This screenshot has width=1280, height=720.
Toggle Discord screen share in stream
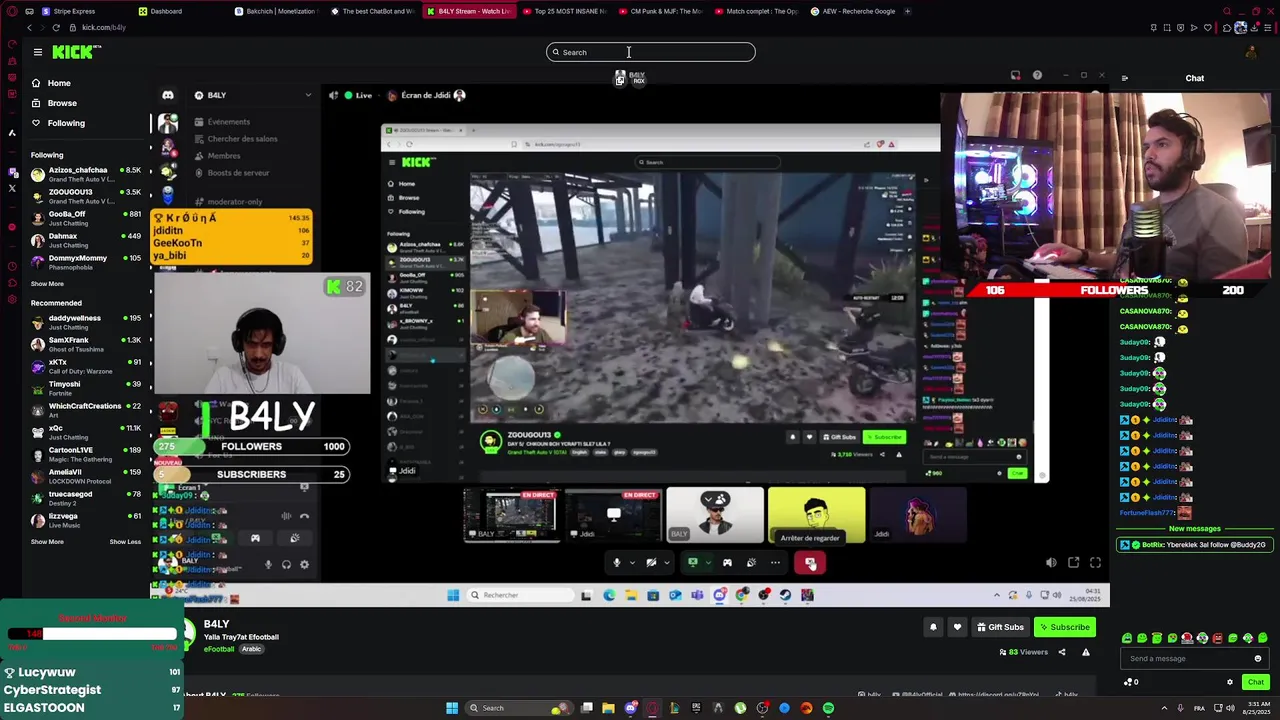click(x=692, y=562)
